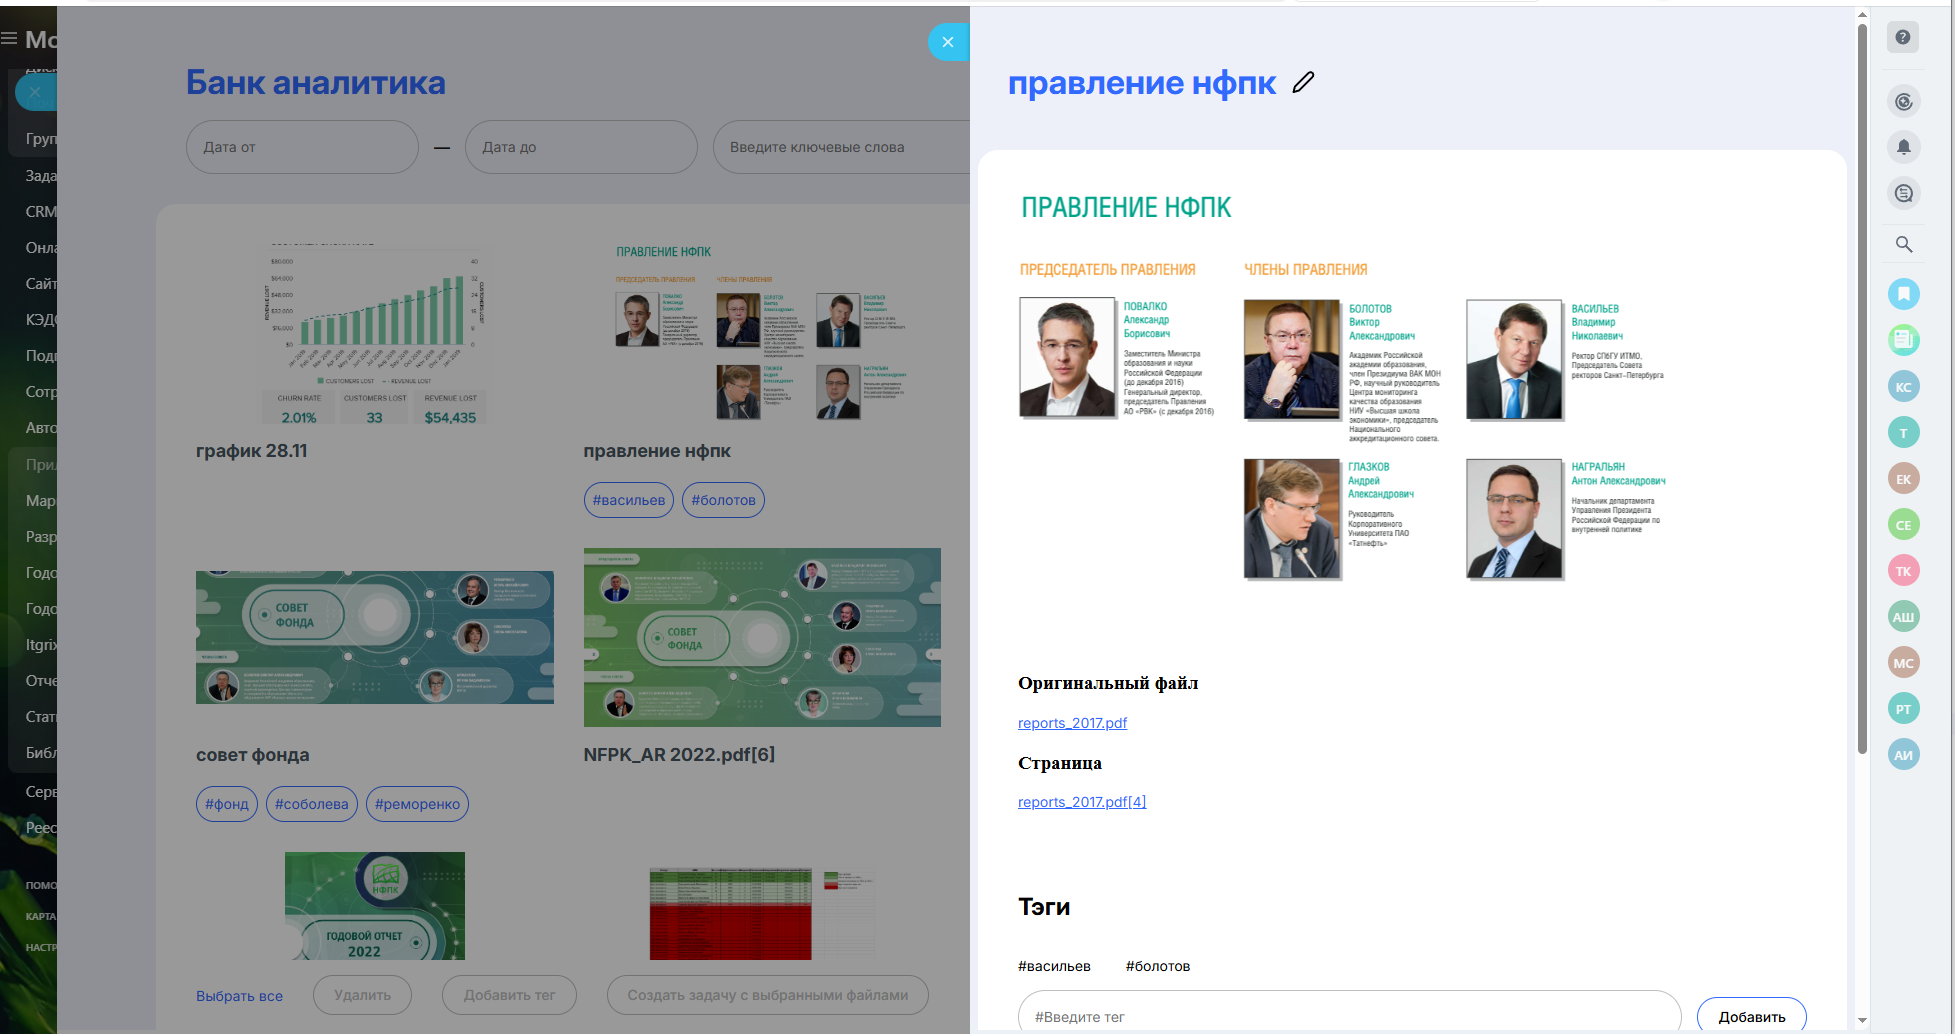Open the reports_2017.pdf[4] page link

coord(1082,802)
